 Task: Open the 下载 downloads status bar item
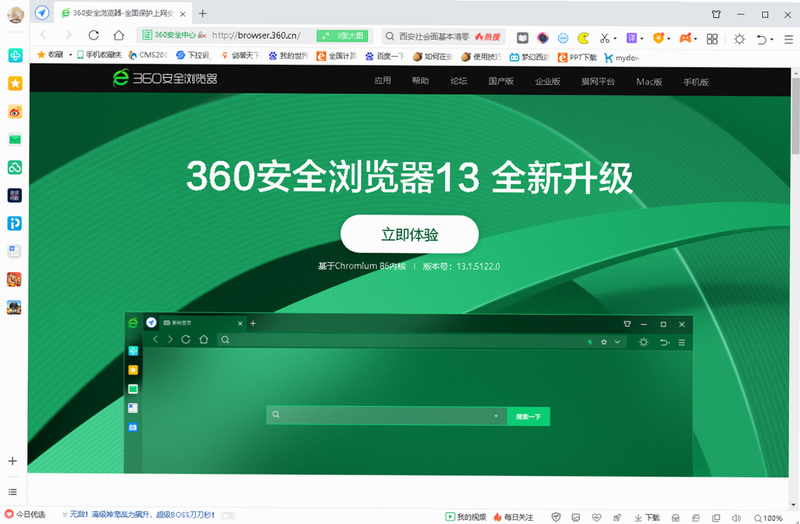tap(647, 517)
